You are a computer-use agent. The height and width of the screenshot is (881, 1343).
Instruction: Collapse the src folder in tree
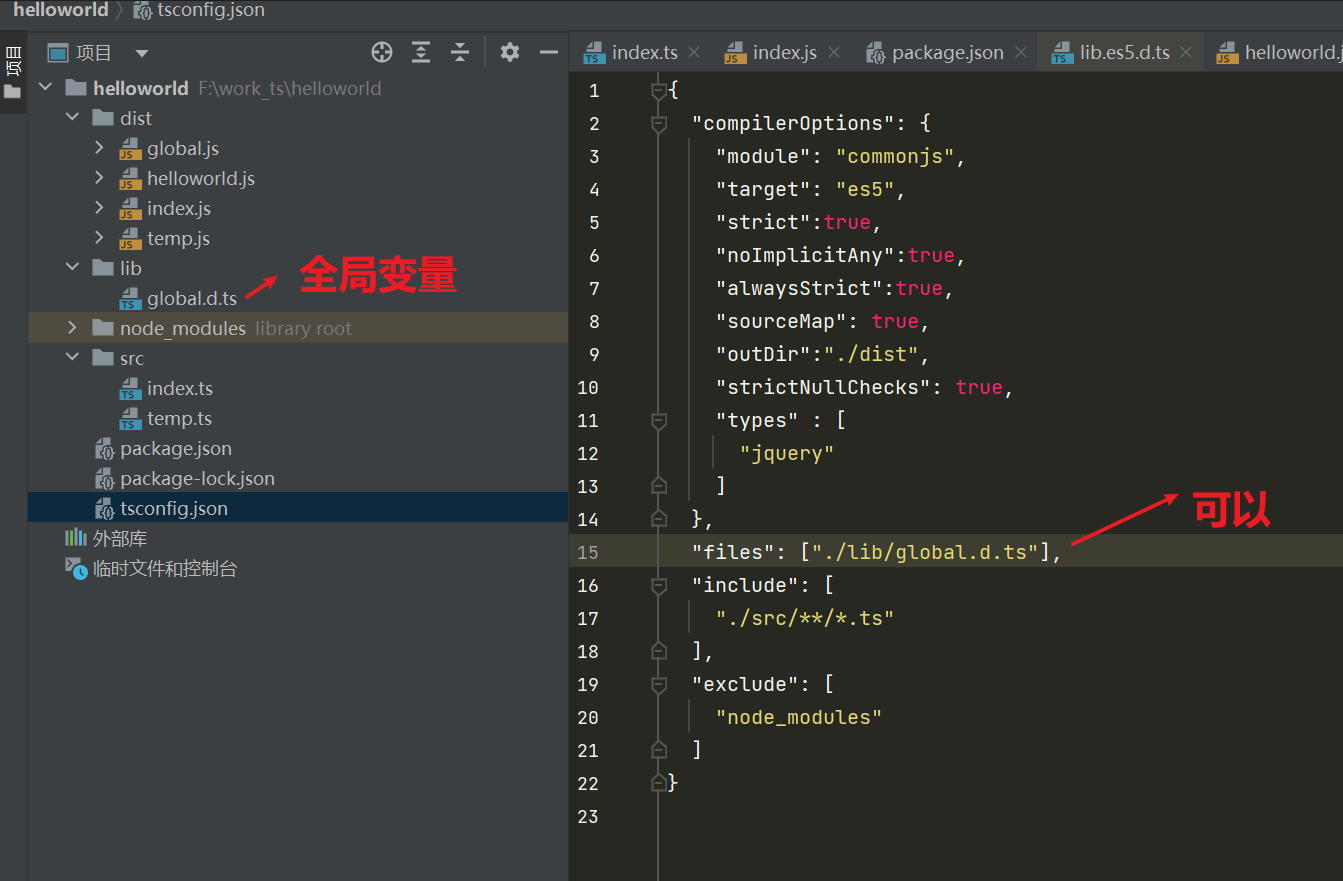73,358
